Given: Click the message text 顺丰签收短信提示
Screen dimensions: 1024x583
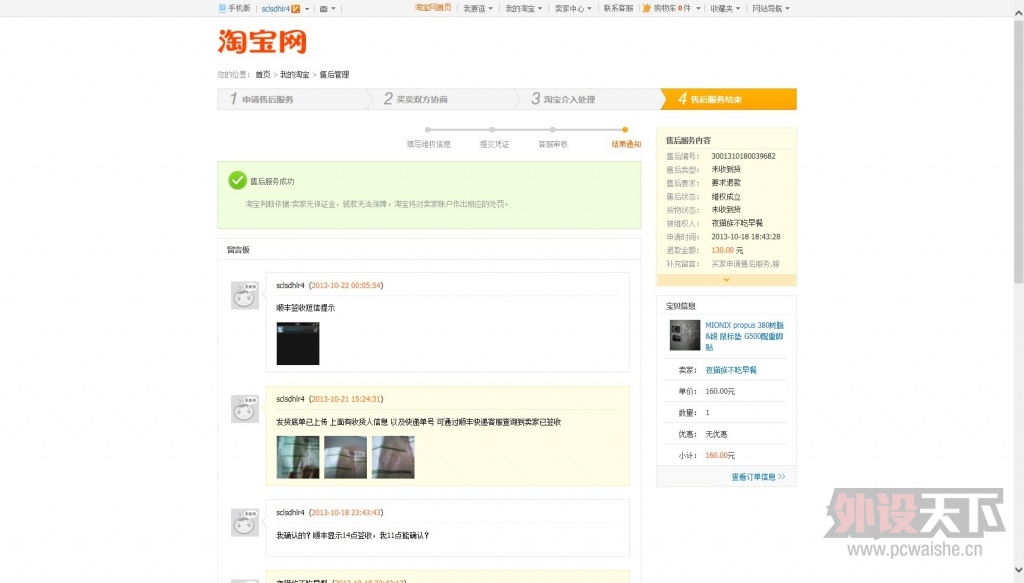Looking at the screenshot, I should coord(306,307).
